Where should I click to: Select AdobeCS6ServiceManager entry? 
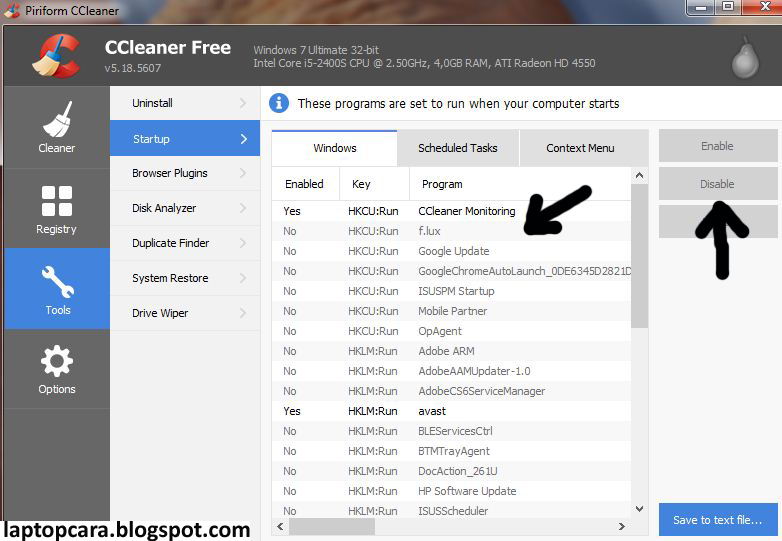click(451, 391)
